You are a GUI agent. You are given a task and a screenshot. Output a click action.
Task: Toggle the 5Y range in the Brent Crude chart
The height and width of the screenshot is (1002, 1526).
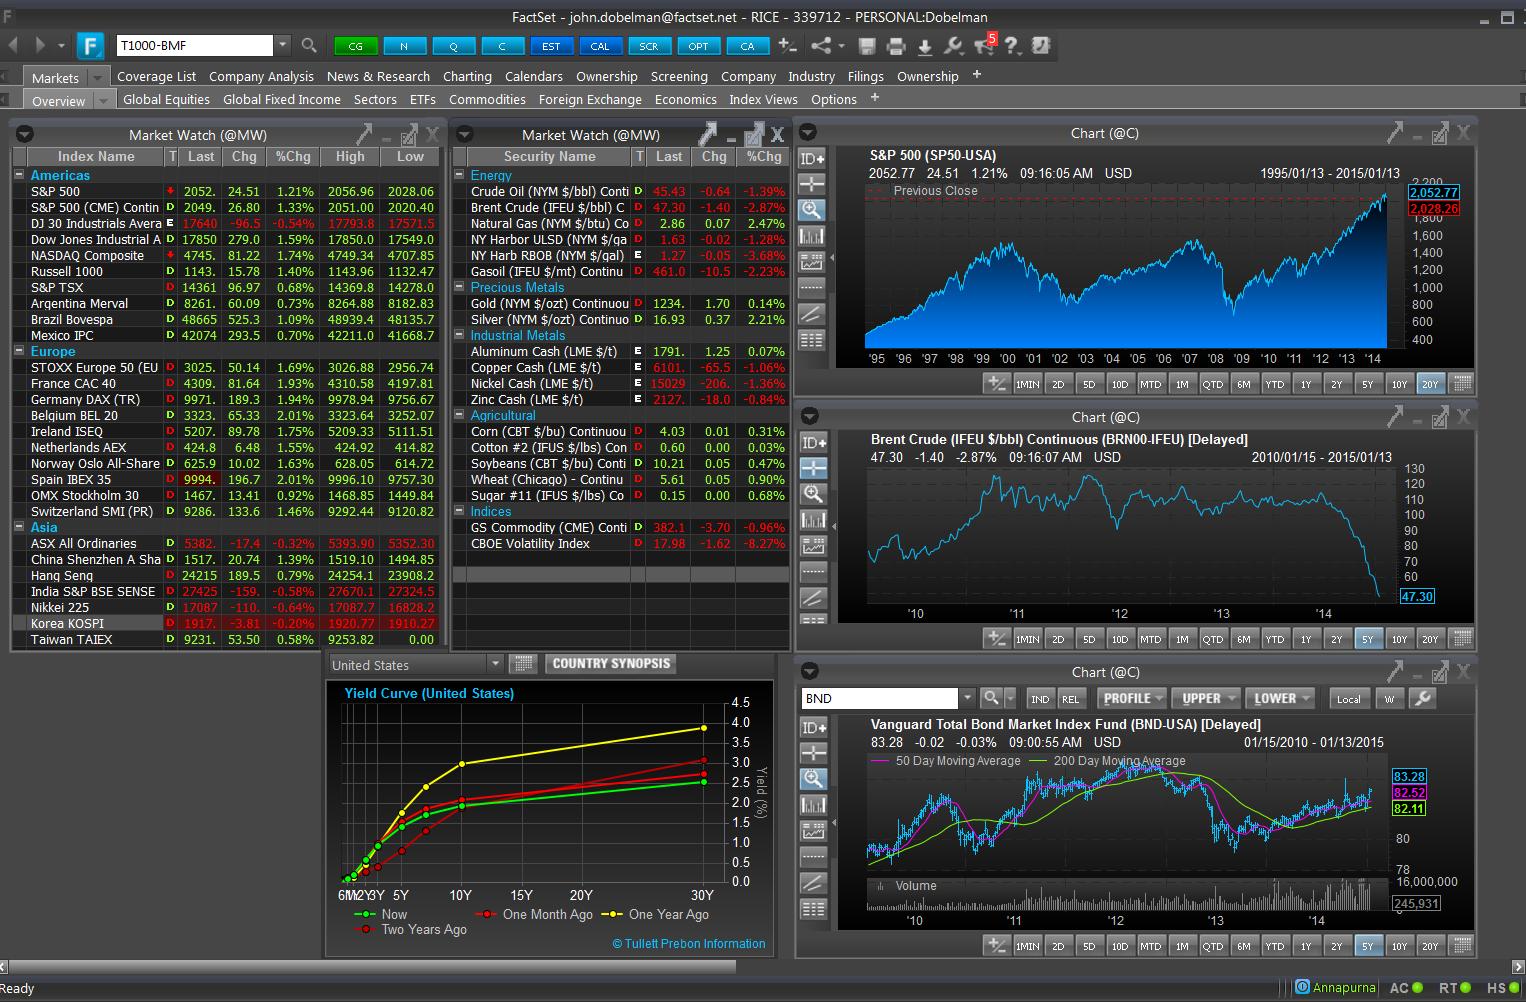1367,639
